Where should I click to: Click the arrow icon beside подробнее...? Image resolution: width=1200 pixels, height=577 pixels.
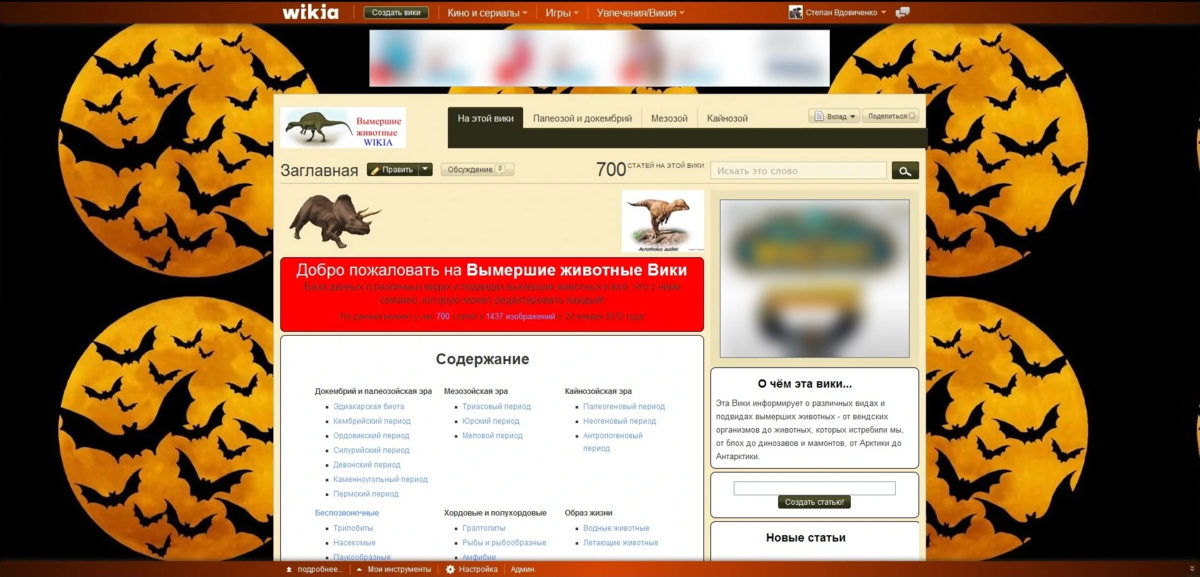coord(288,568)
